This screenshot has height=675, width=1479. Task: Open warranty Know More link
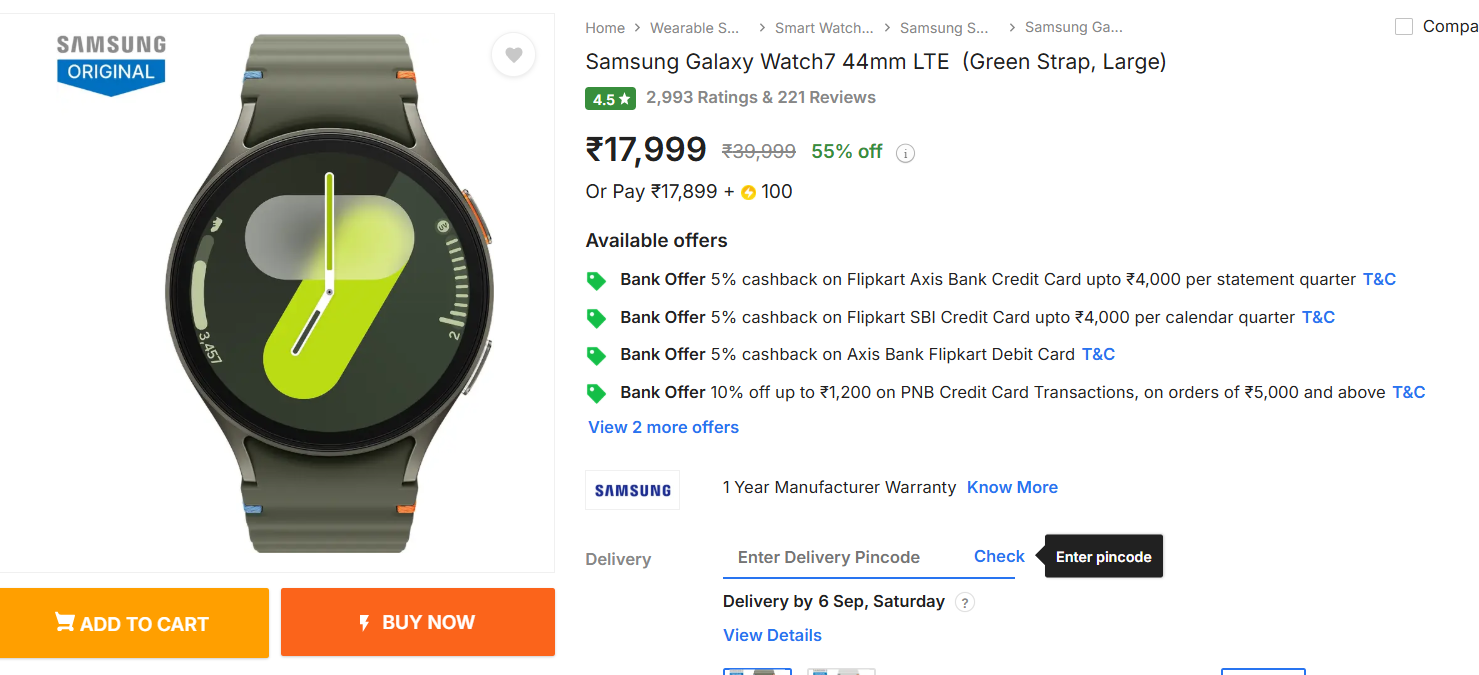(1012, 487)
